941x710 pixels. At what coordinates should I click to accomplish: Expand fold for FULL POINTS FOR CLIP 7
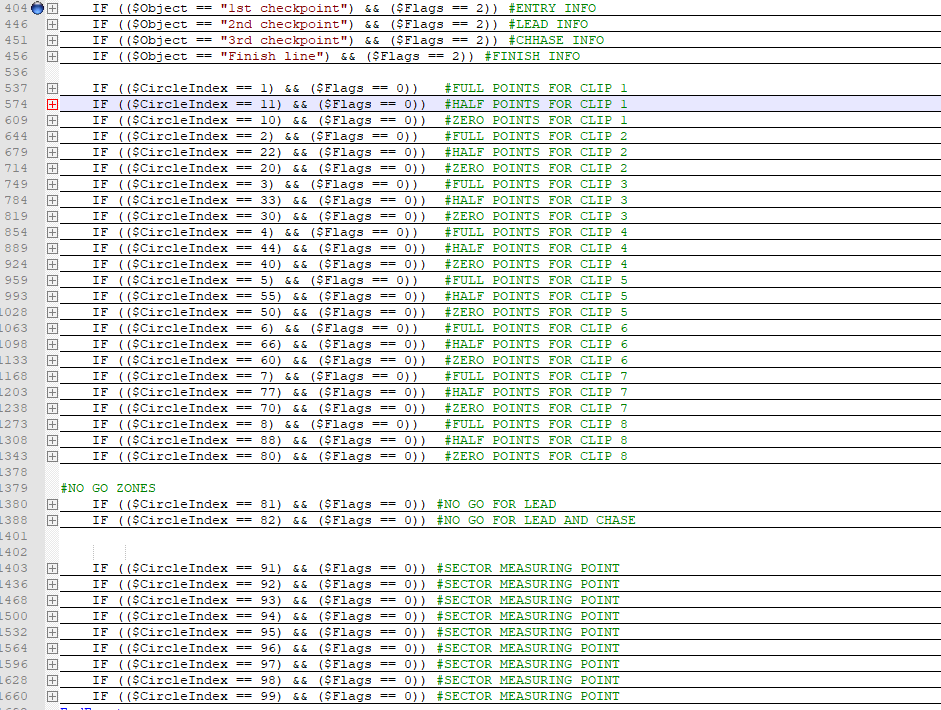point(52,376)
